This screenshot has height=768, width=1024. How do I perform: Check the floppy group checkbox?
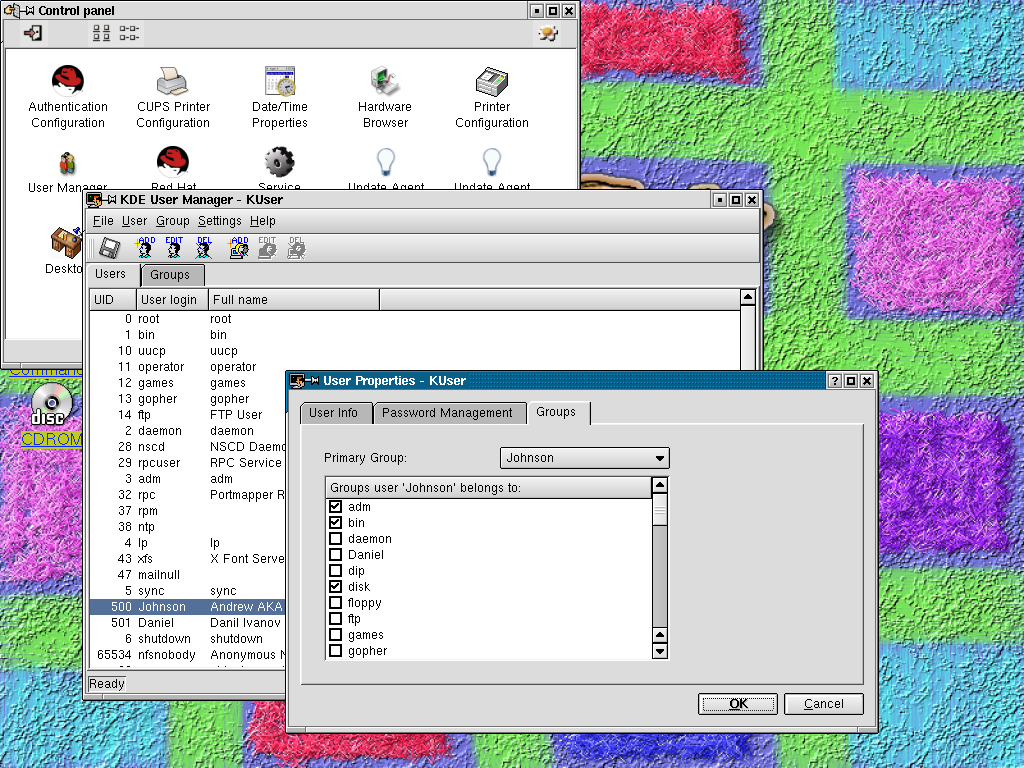(x=336, y=603)
